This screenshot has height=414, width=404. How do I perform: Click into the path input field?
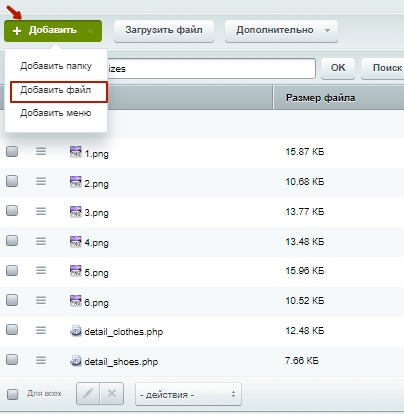pos(211,69)
